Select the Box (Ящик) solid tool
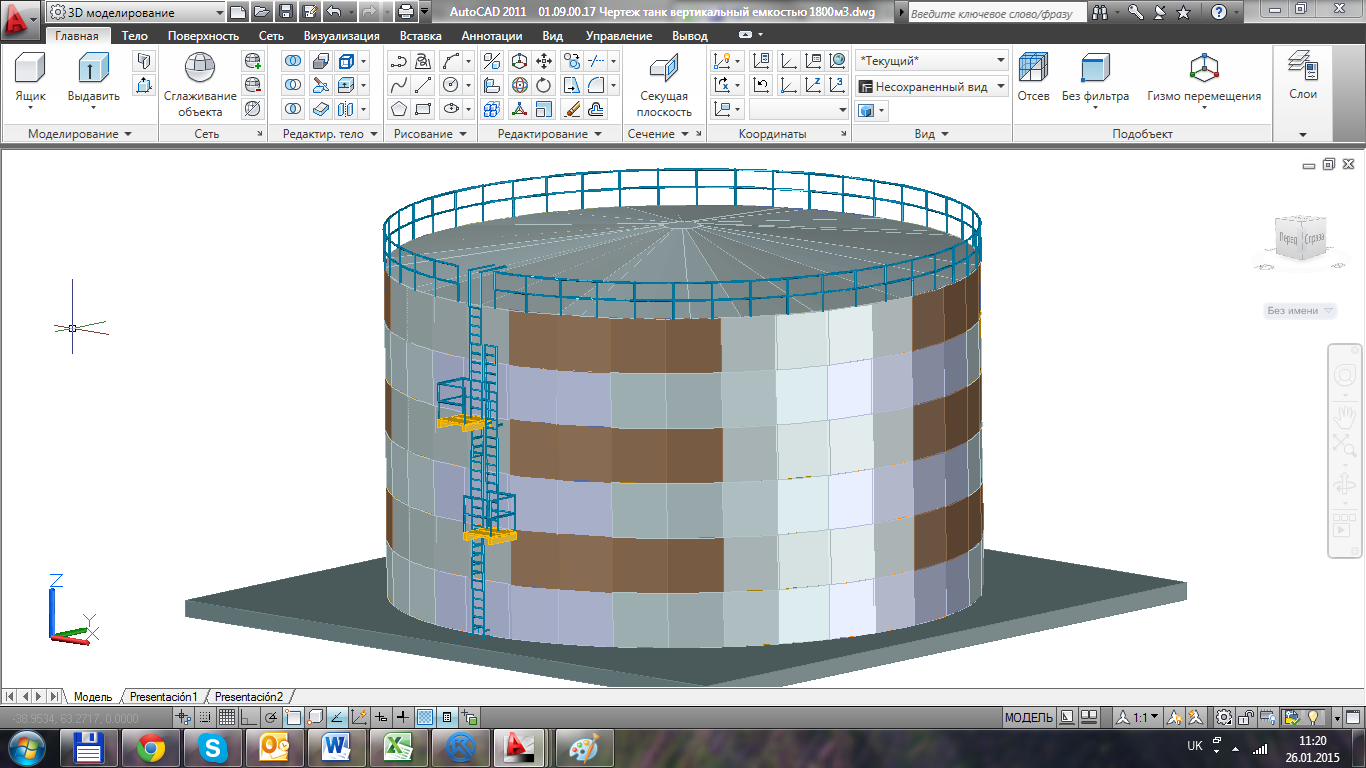This screenshot has width=1366, height=768. [30, 78]
